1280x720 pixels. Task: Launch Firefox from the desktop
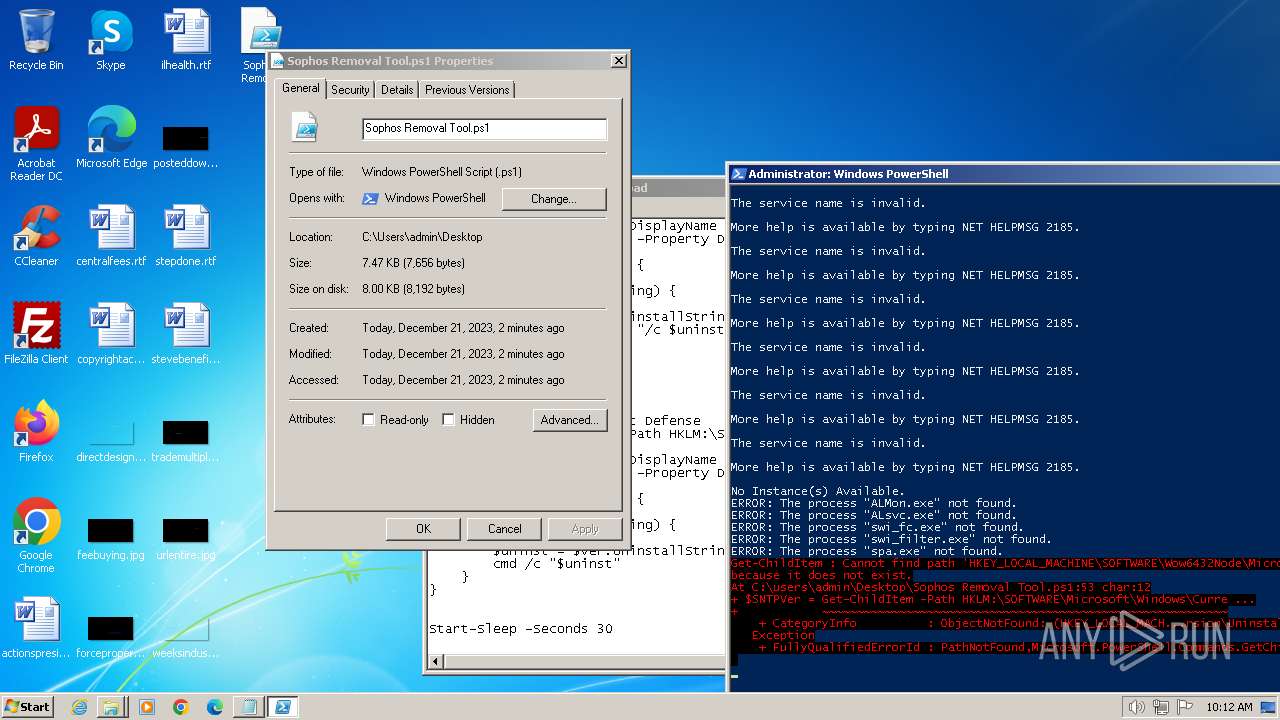click(36, 431)
